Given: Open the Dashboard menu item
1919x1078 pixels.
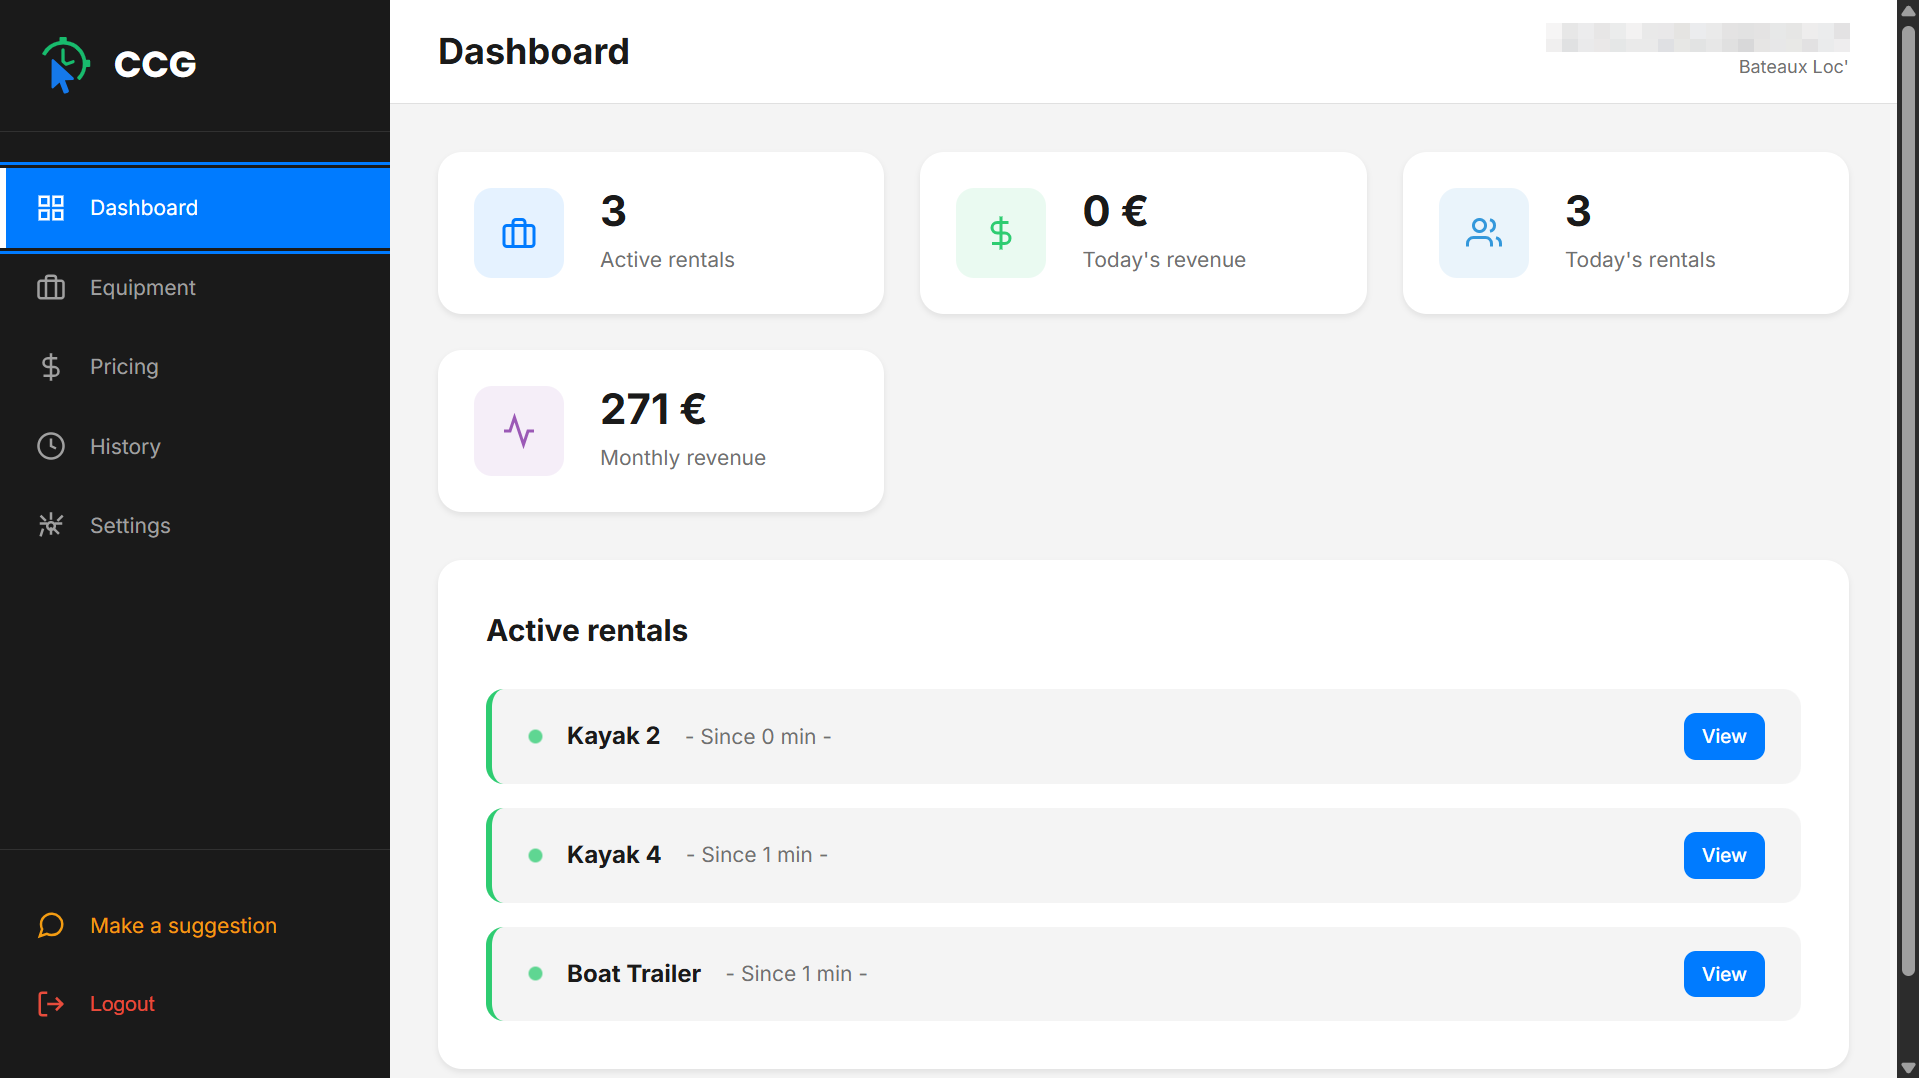Looking at the screenshot, I should [x=195, y=208].
